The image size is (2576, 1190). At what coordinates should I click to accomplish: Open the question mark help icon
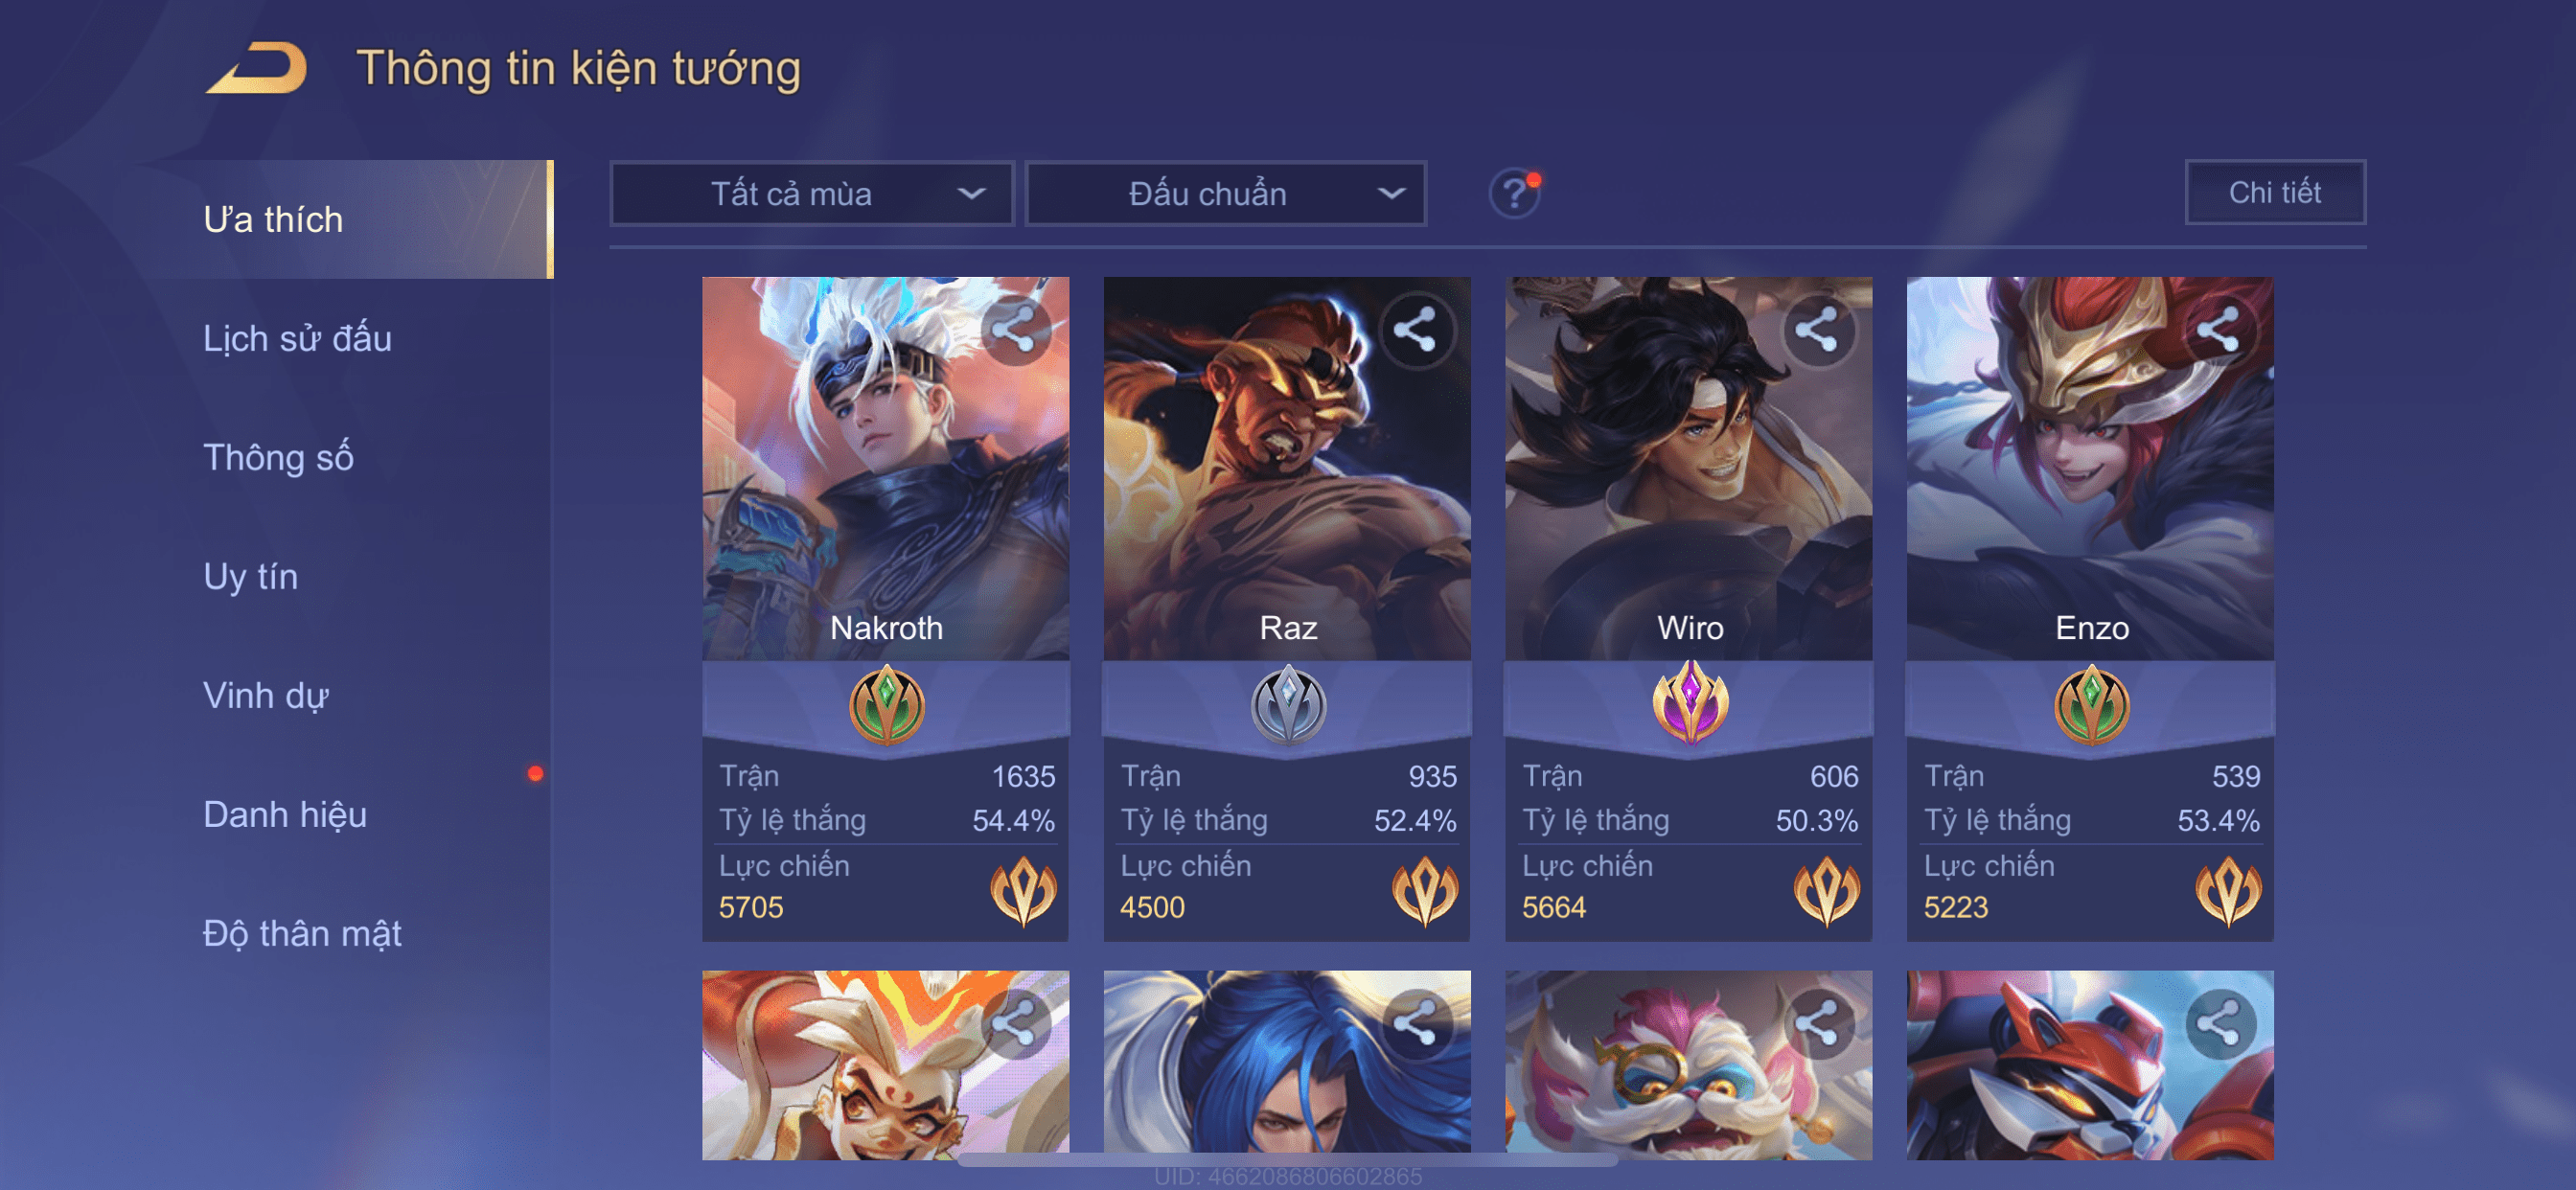coord(1514,192)
